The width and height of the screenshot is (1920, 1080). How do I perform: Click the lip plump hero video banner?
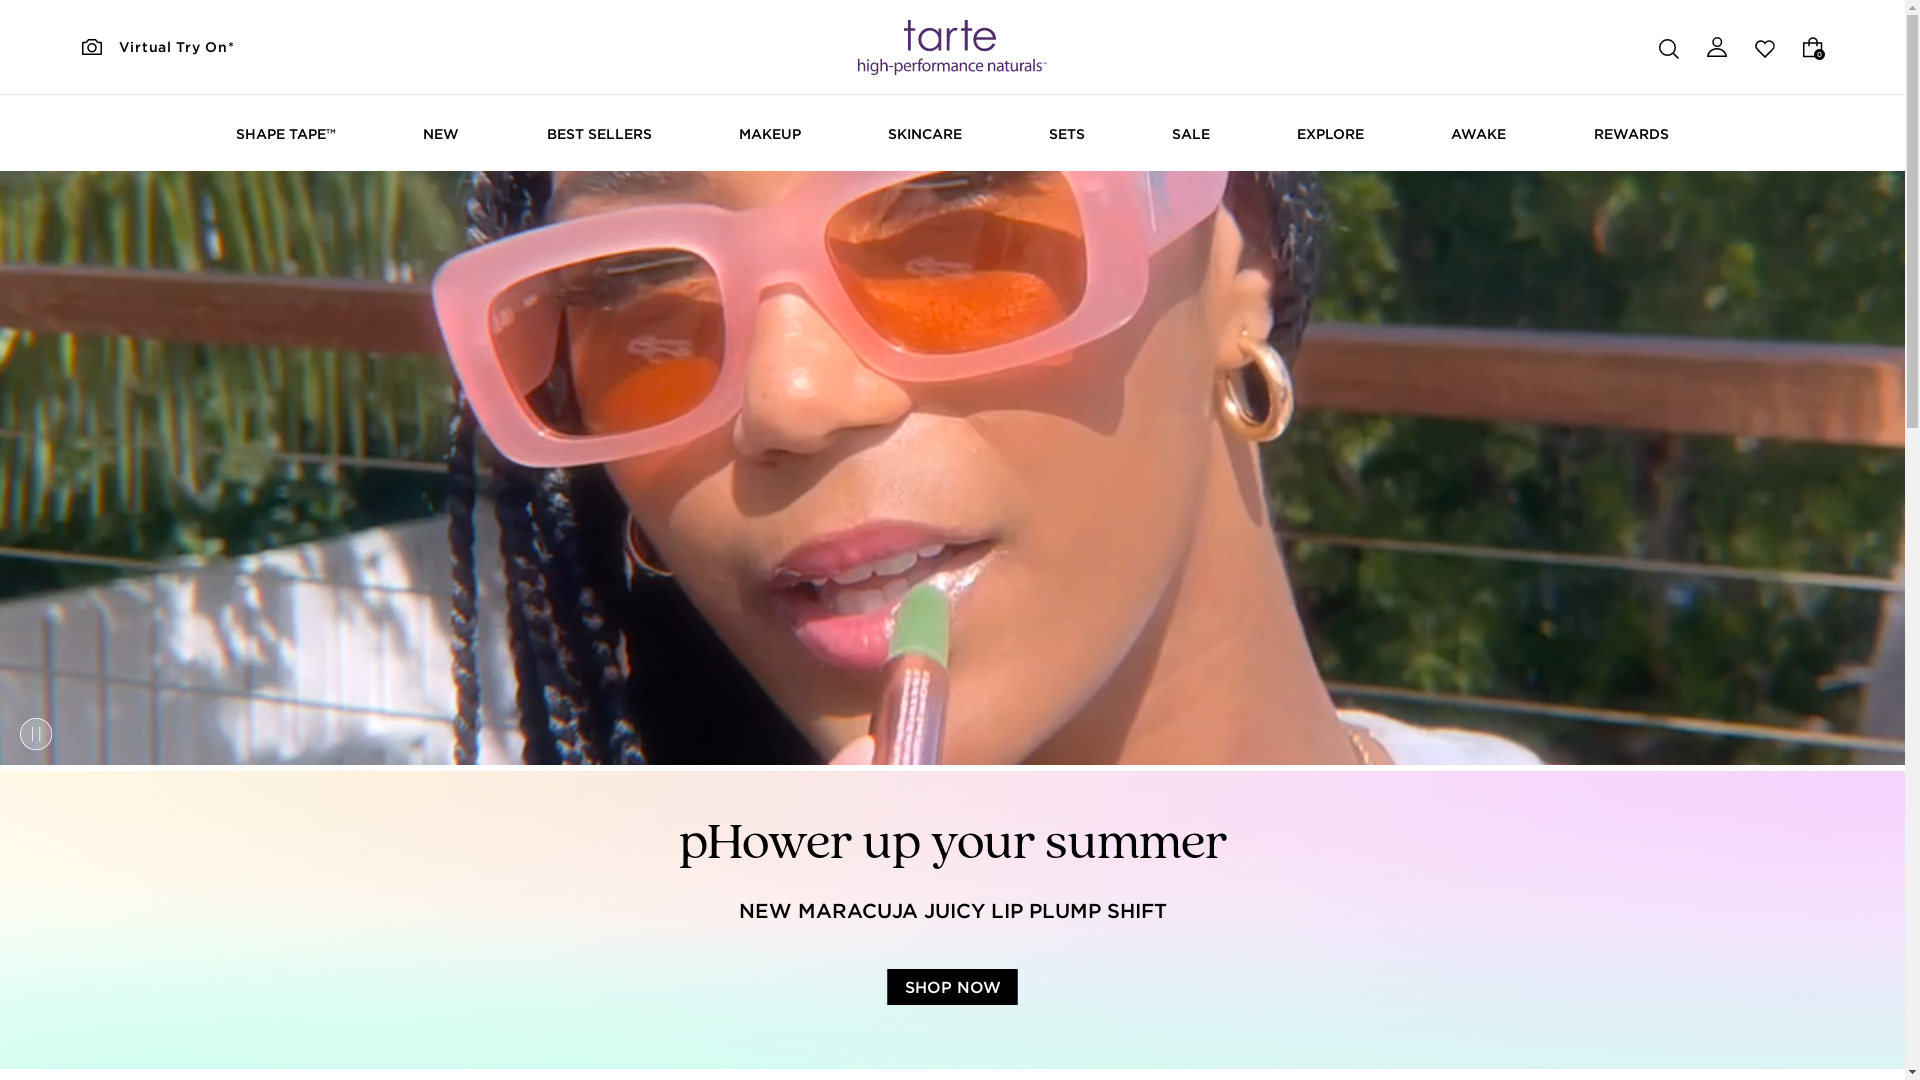coord(952,468)
